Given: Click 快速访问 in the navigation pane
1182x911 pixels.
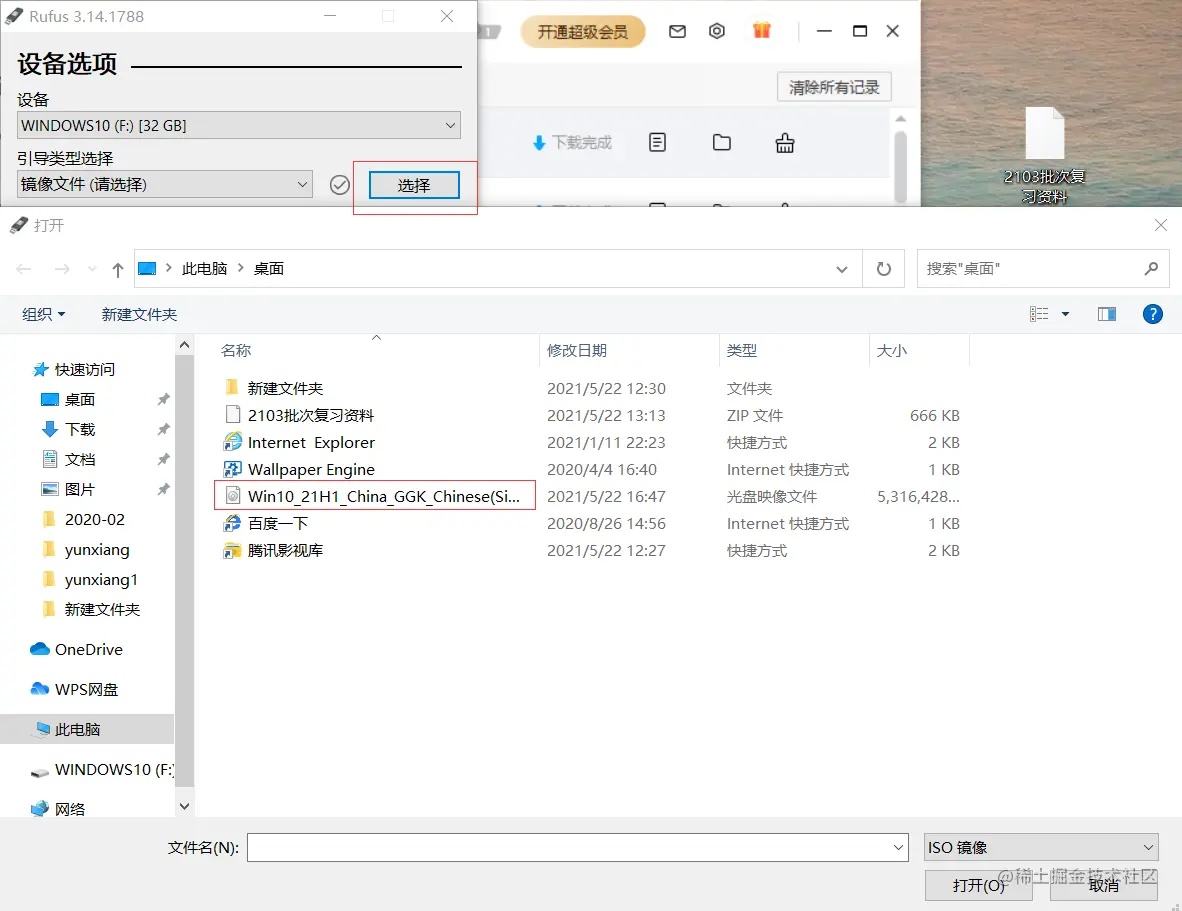Looking at the screenshot, I should click(x=84, y=369).
